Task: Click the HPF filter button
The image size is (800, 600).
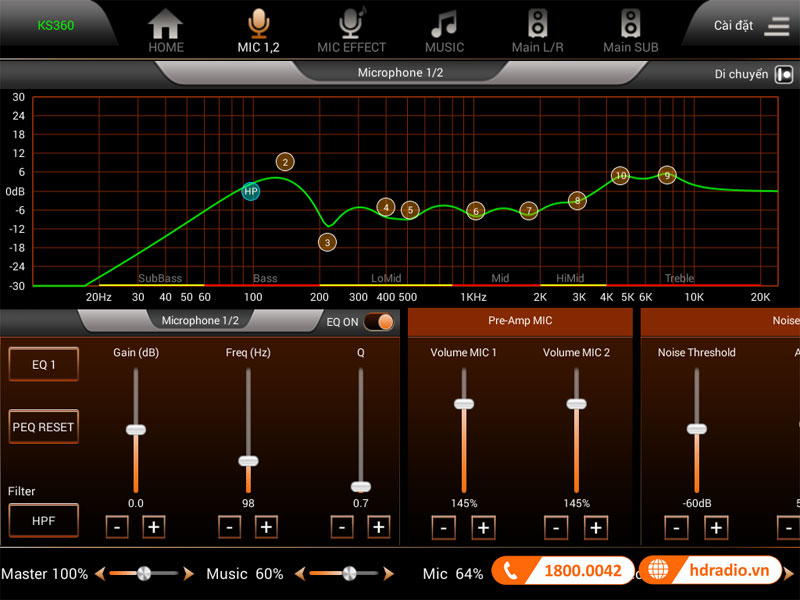Action: coord(44,520)
